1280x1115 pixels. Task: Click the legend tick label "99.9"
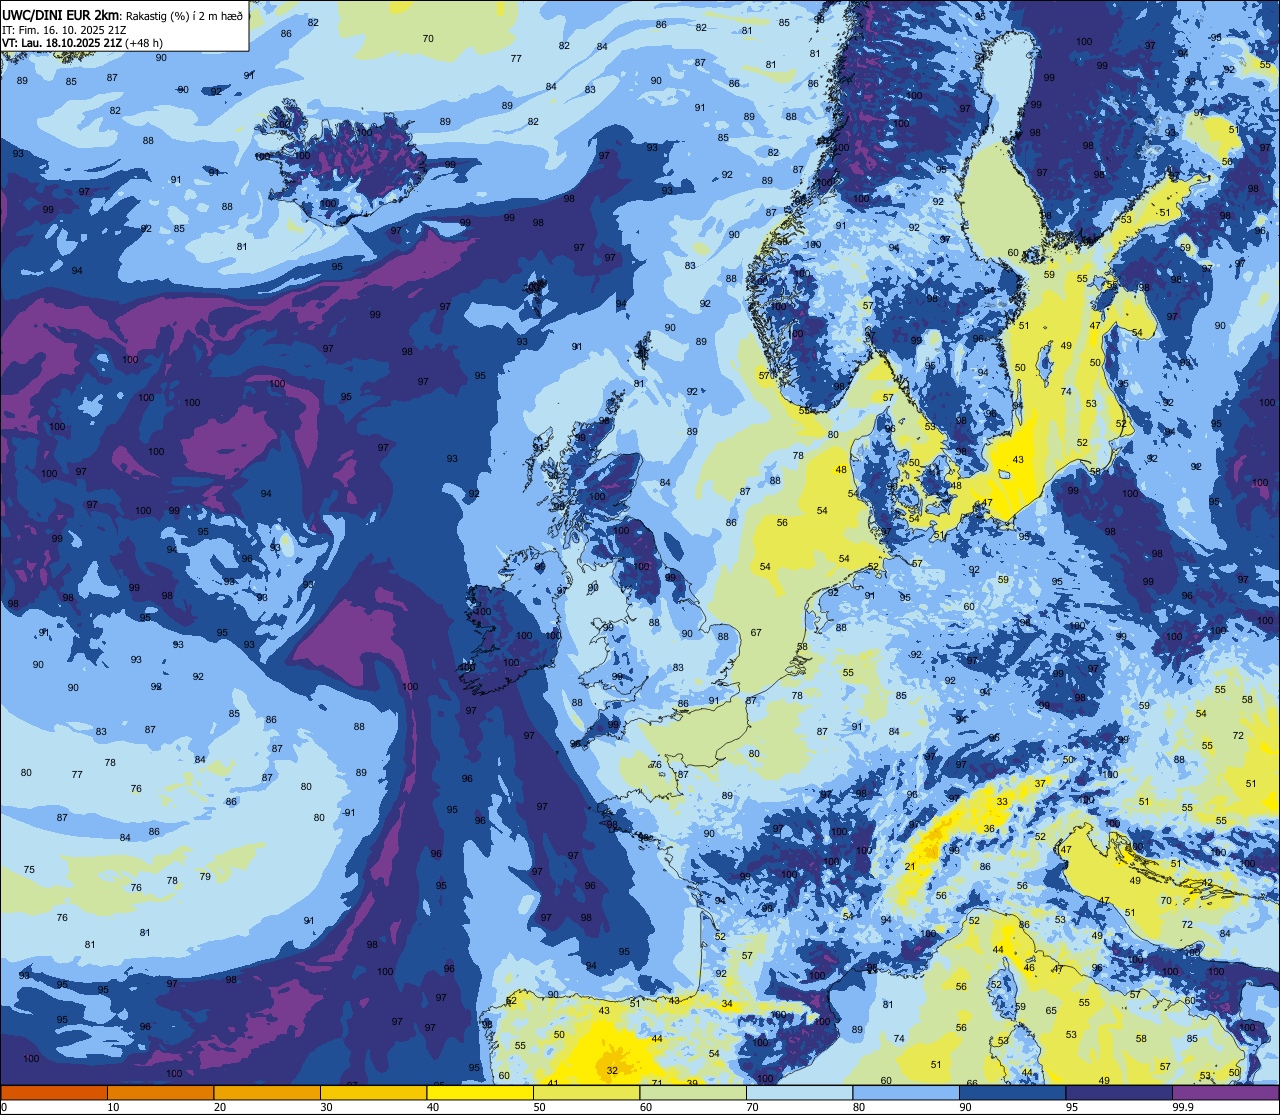(x=1184, y=1107)
